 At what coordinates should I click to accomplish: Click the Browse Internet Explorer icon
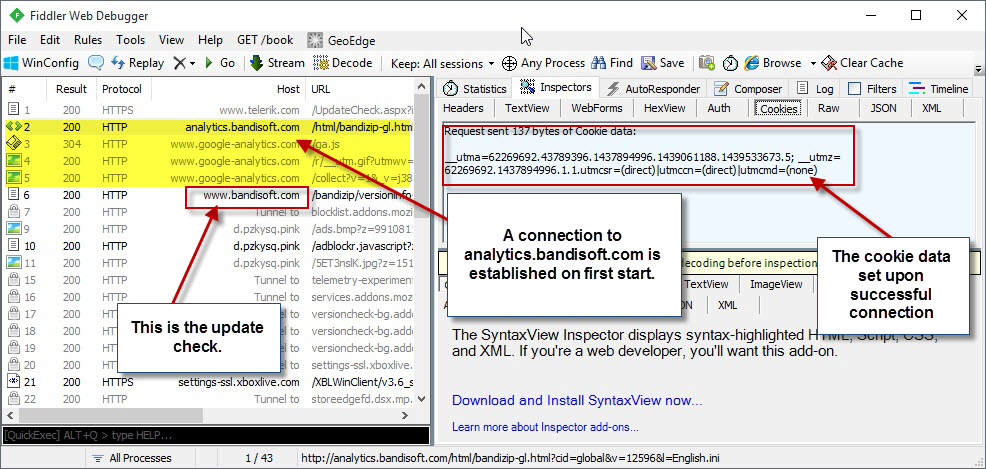[x=751, y=63]
